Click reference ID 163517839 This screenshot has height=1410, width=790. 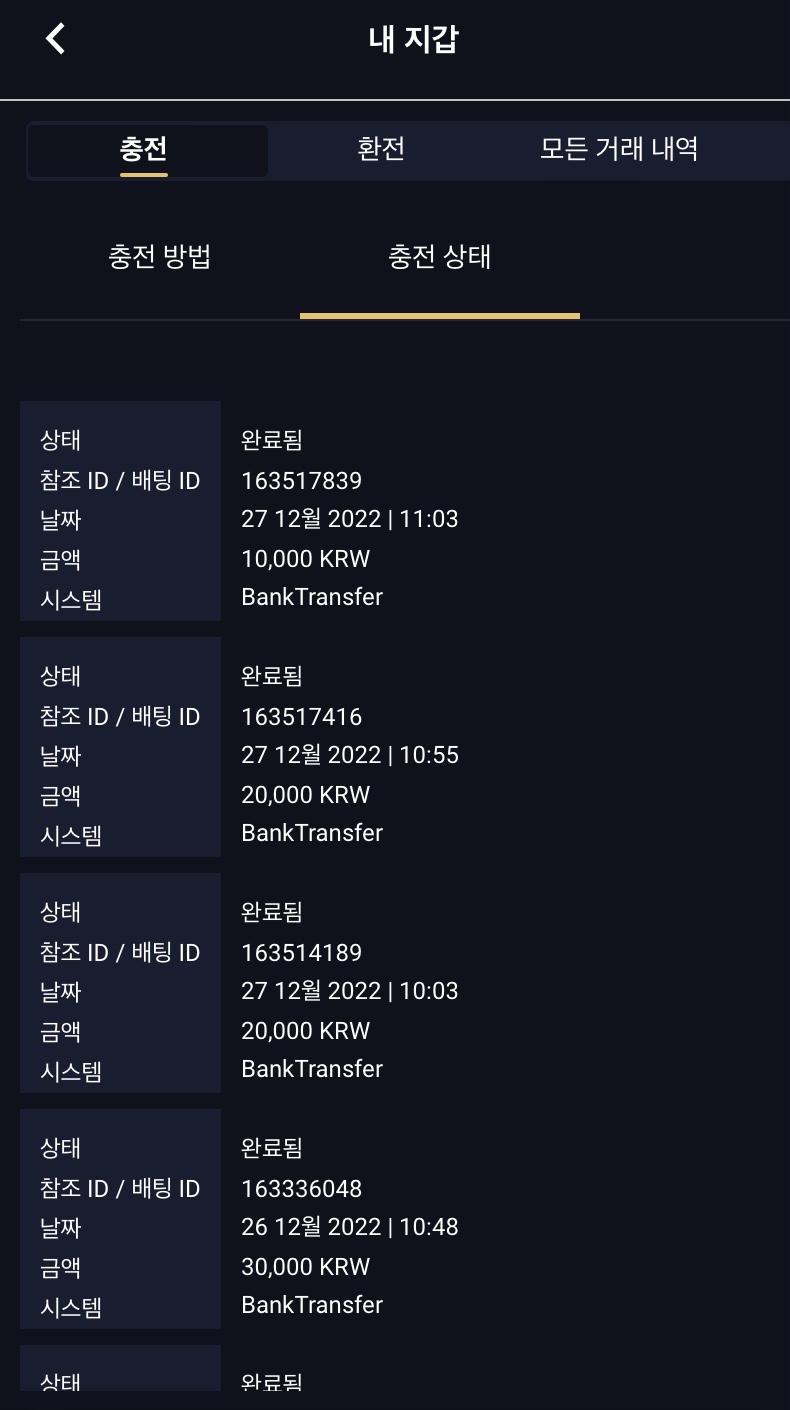tap(301, 480)
